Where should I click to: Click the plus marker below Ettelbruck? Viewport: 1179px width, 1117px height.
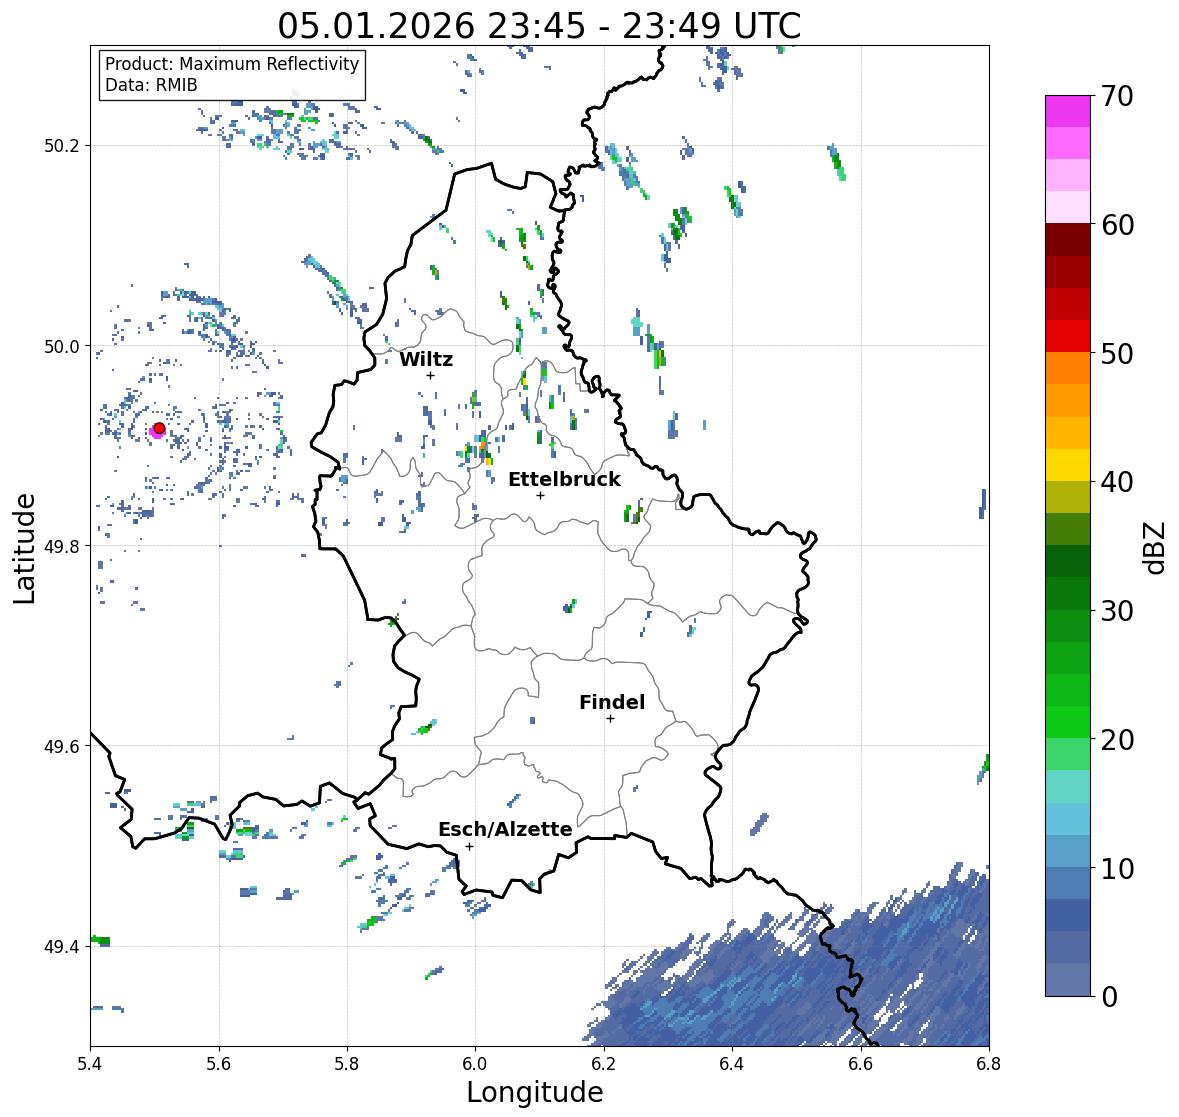[x=540, y=495]
